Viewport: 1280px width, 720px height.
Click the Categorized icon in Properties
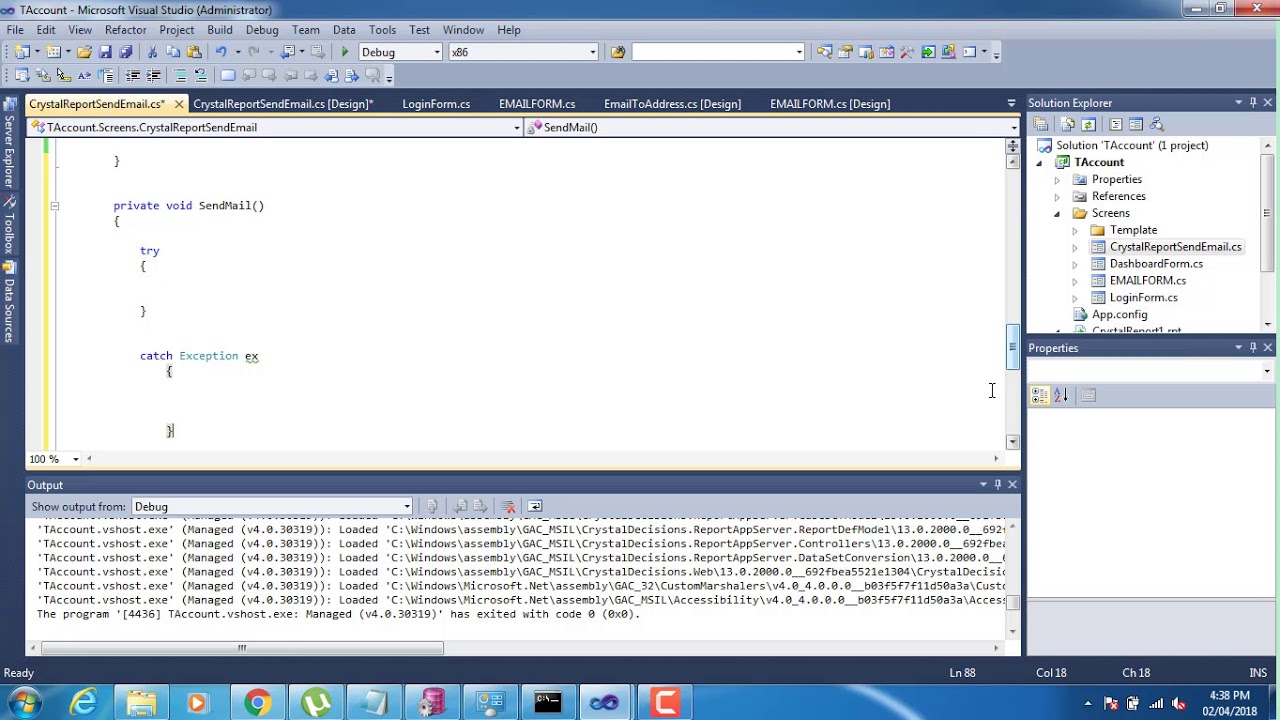coord(1040,395)
